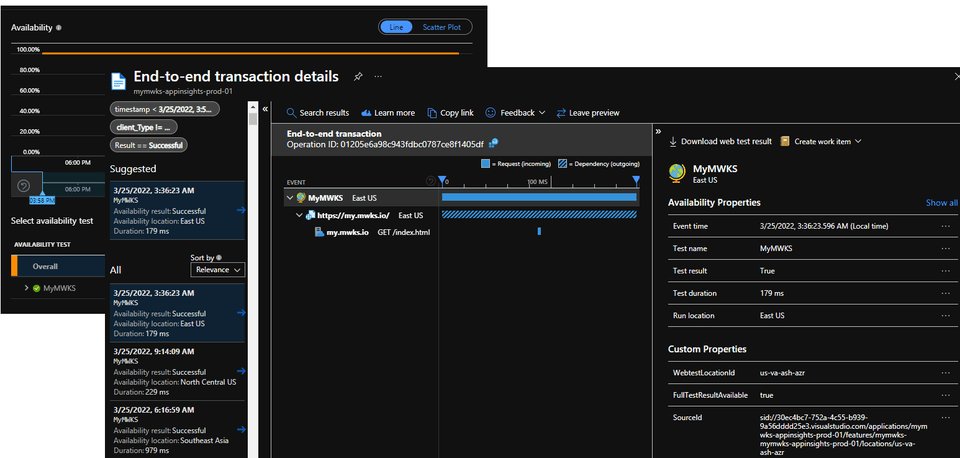This screenshot has width=960, height=458.
Task: Click Learn more in the toolbar
Action: (388, 113)
